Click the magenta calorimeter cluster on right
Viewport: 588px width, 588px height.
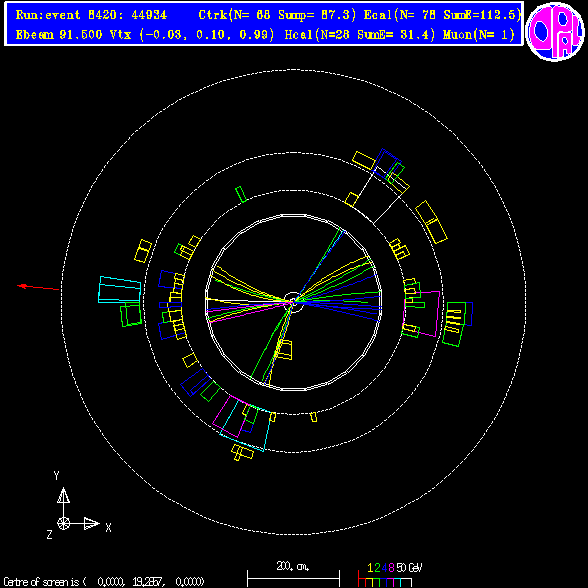tap(422, 314)
